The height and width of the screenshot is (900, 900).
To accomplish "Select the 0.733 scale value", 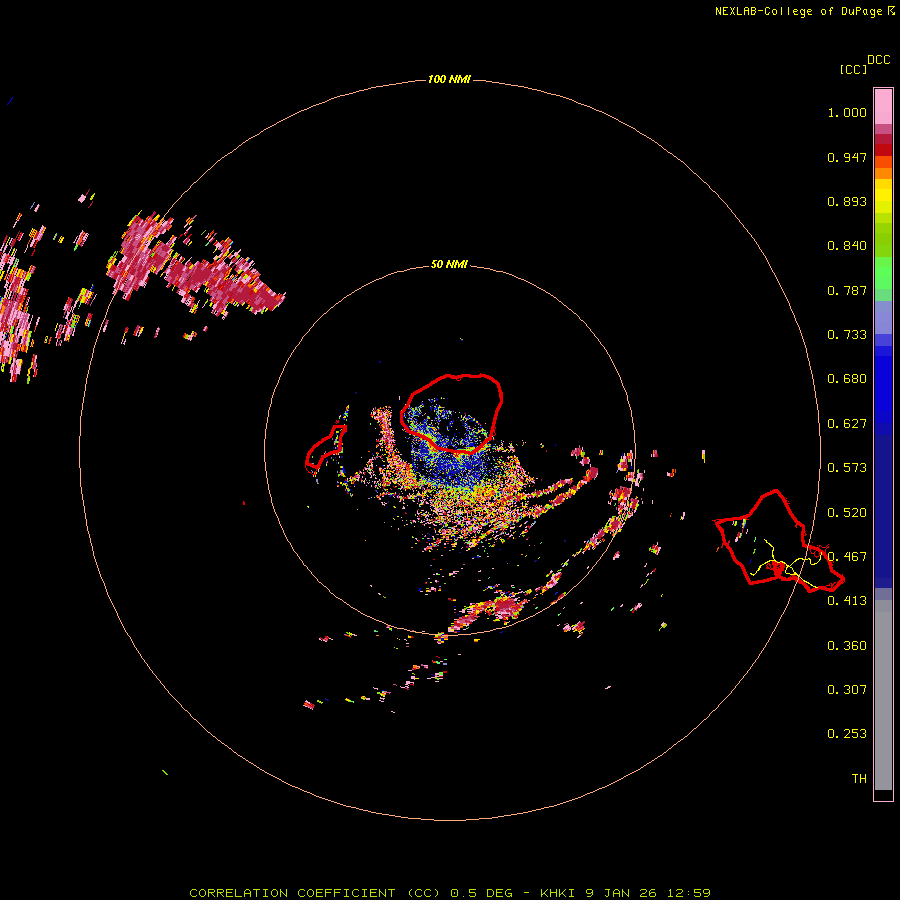I will click(x=847, y=335).
